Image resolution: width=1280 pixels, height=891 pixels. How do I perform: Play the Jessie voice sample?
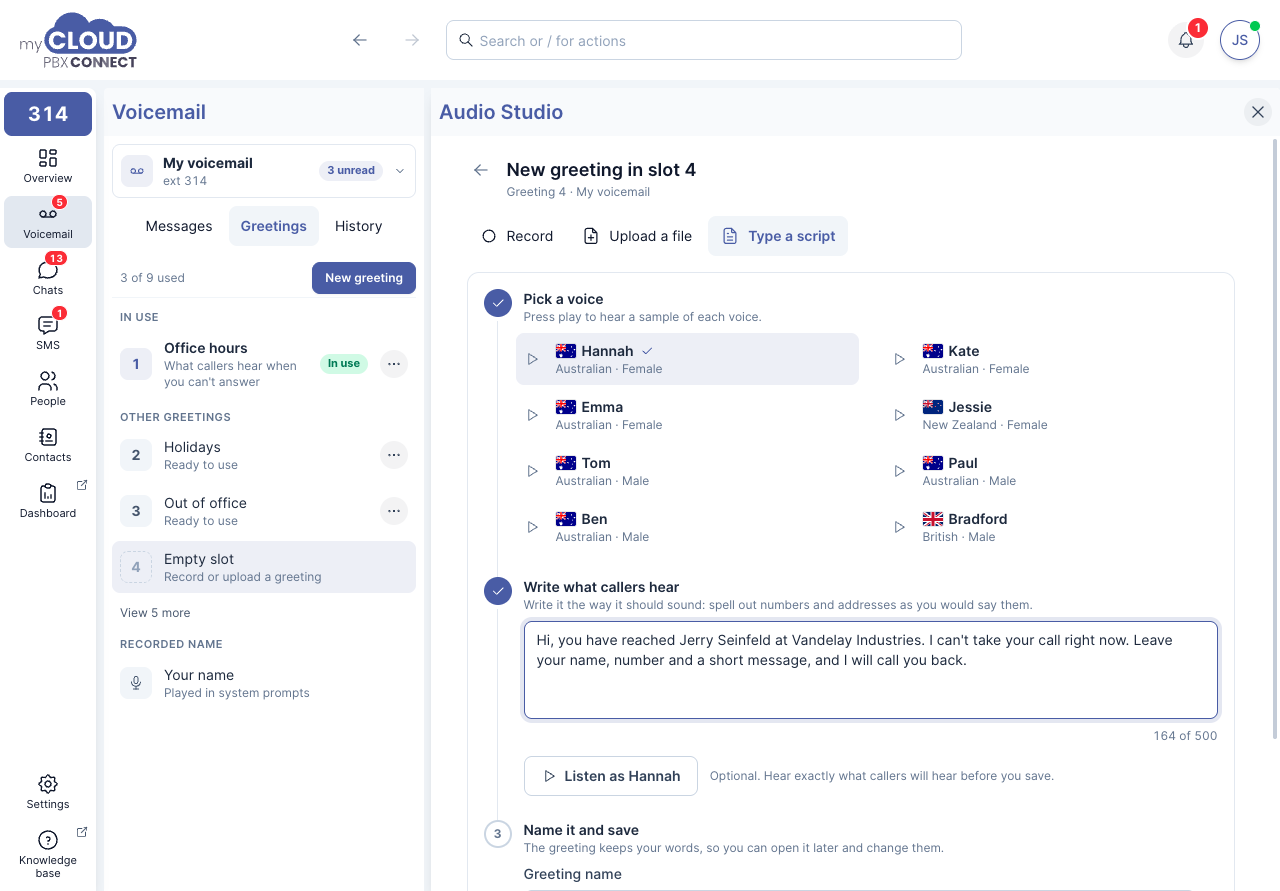(x=900, y=415)
